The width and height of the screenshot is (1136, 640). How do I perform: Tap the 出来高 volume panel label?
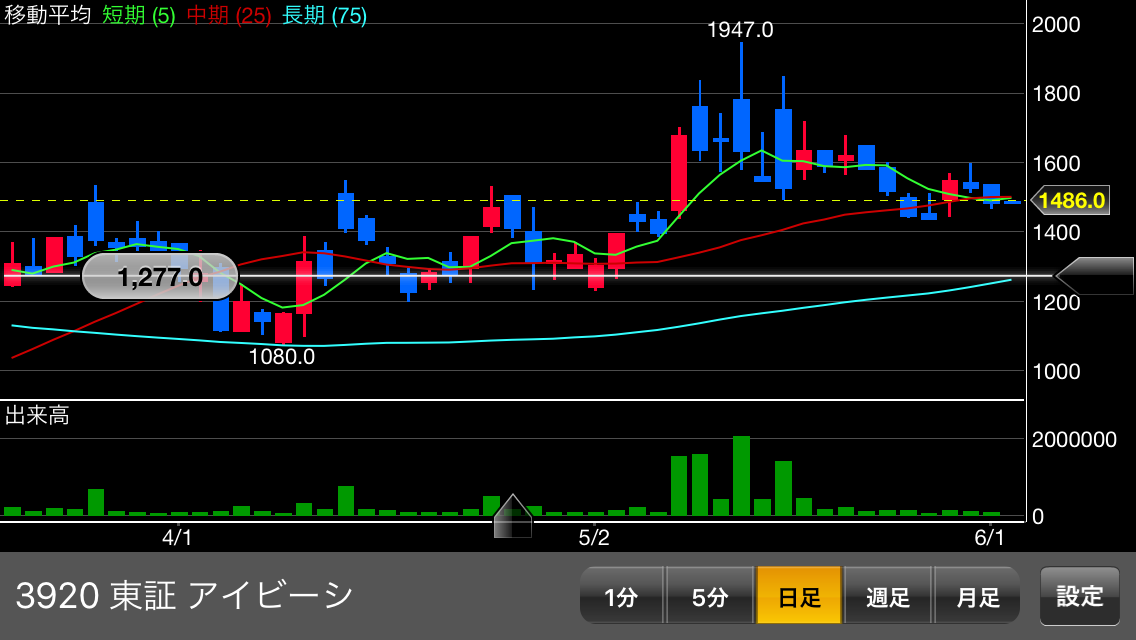37,416
